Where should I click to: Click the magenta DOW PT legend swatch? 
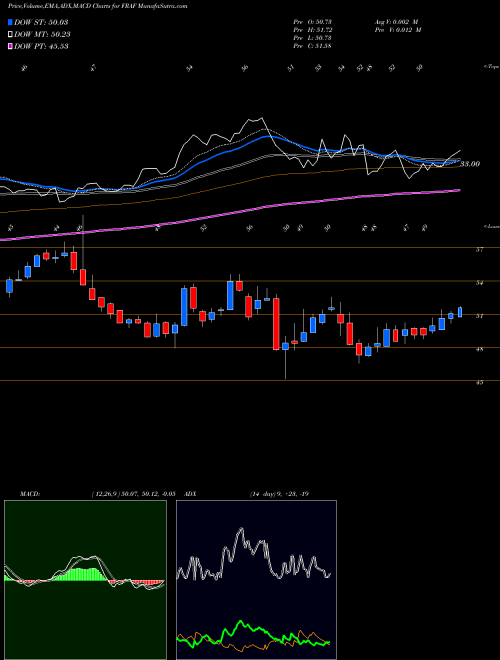coord(10,46)
